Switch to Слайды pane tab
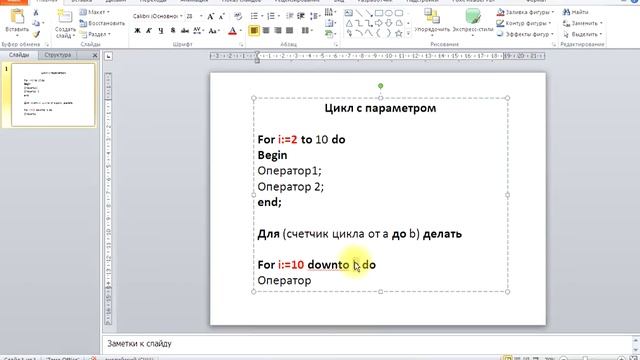 coord(19,55)
